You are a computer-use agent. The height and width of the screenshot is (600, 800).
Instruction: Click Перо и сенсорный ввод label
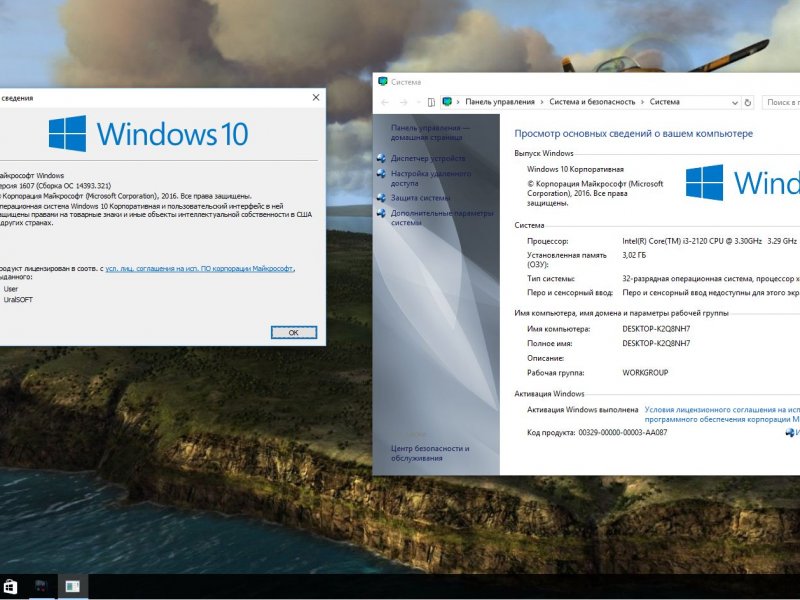[570, 293]
